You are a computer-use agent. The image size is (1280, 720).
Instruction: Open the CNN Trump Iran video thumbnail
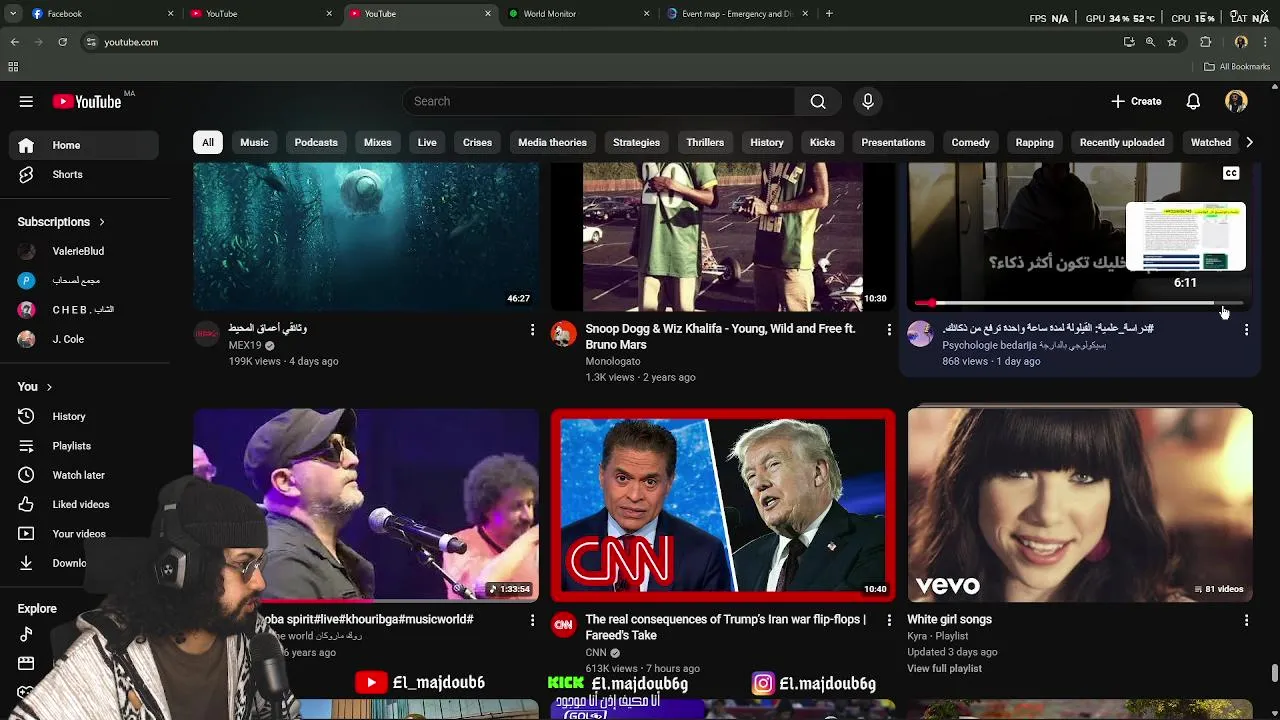pyautogui.click(x=723, y=505)
